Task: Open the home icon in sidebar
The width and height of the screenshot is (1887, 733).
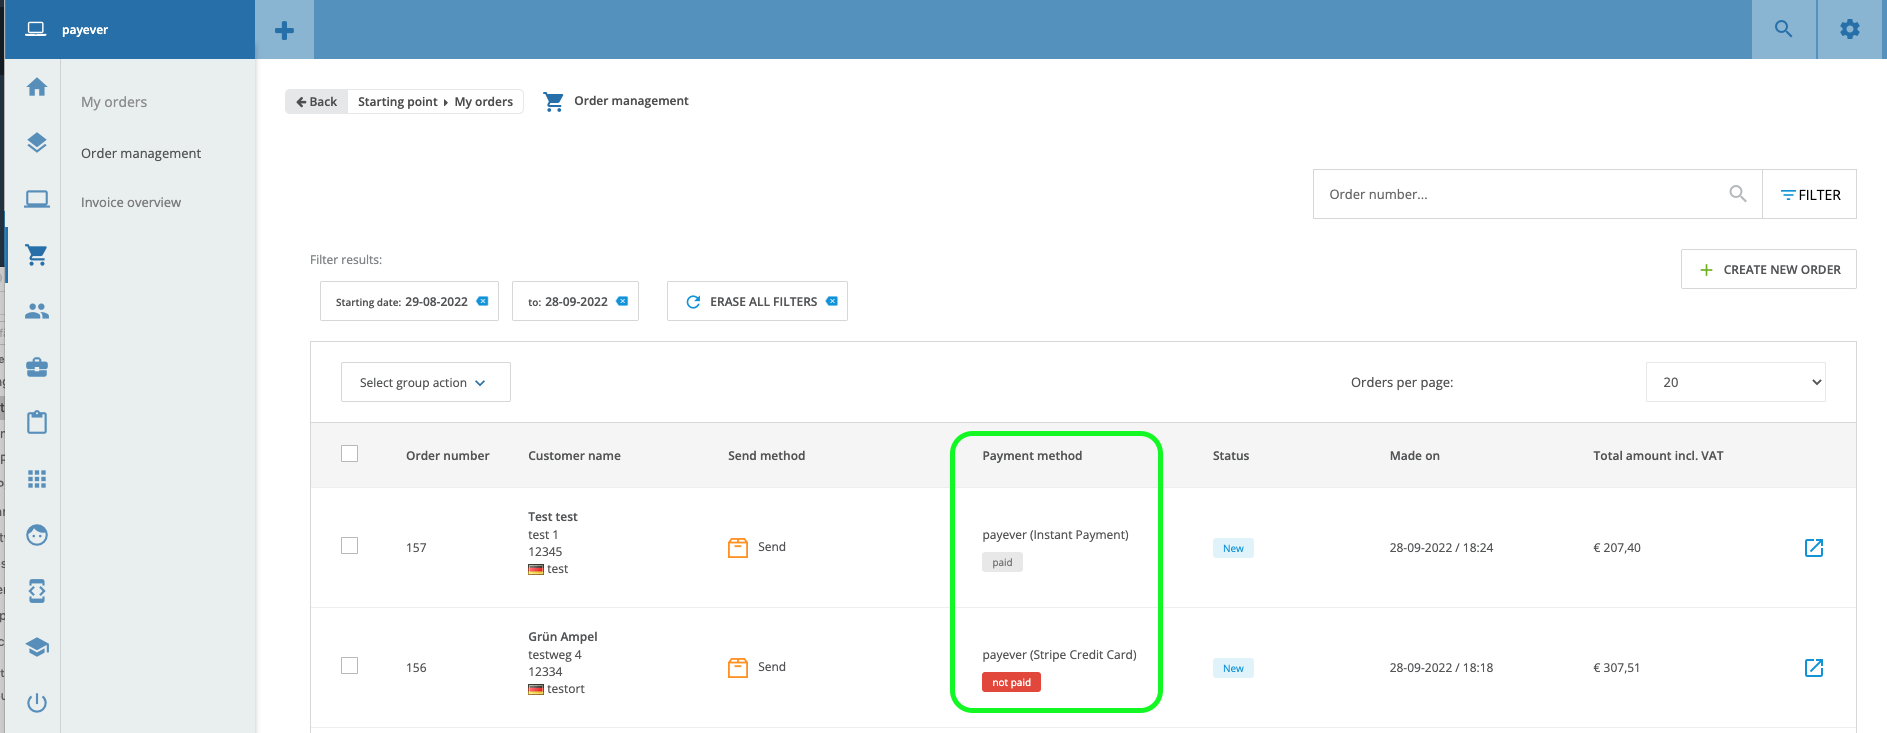Action: coord(37,87)
